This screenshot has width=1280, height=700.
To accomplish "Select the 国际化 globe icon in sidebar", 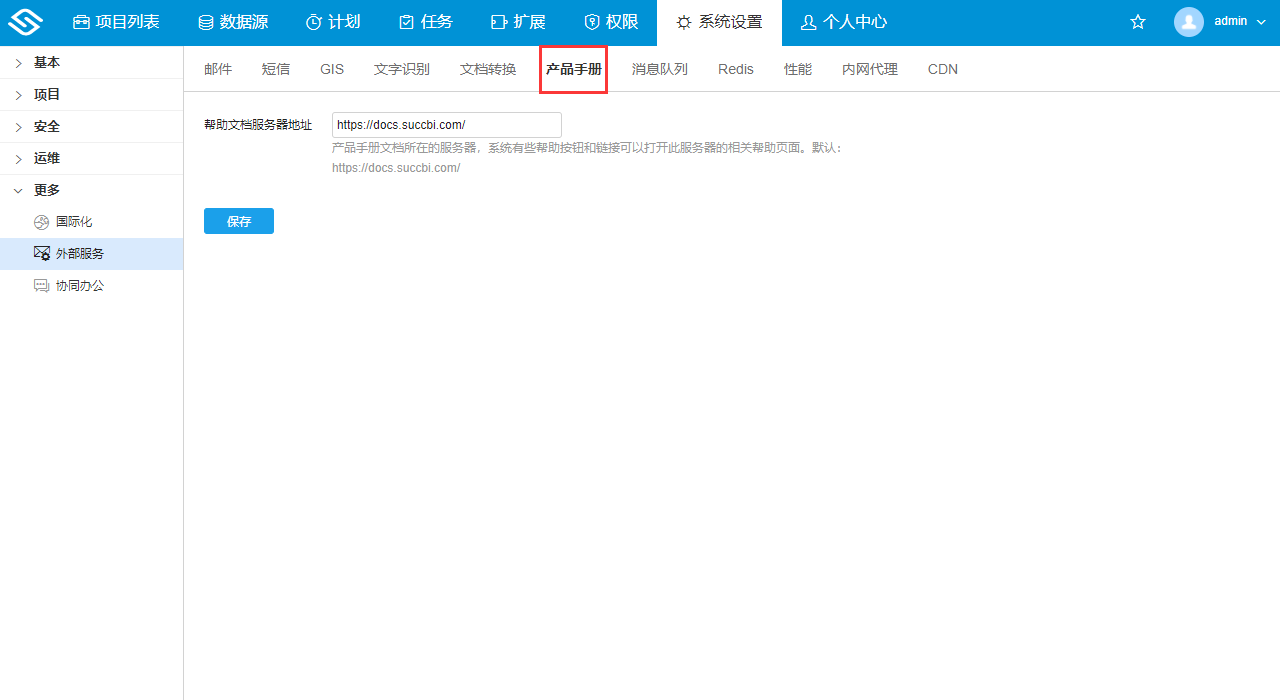I will point(41,221).
